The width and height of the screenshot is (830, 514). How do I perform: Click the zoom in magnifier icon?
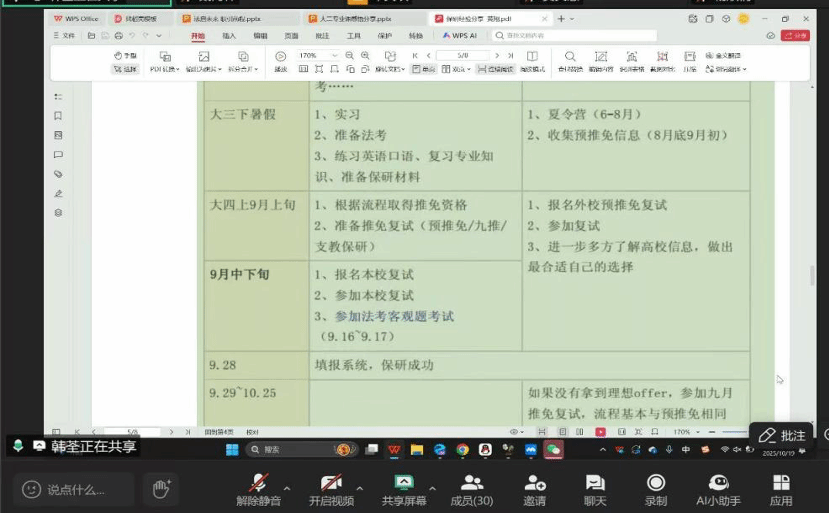click(x=365, y=56)
